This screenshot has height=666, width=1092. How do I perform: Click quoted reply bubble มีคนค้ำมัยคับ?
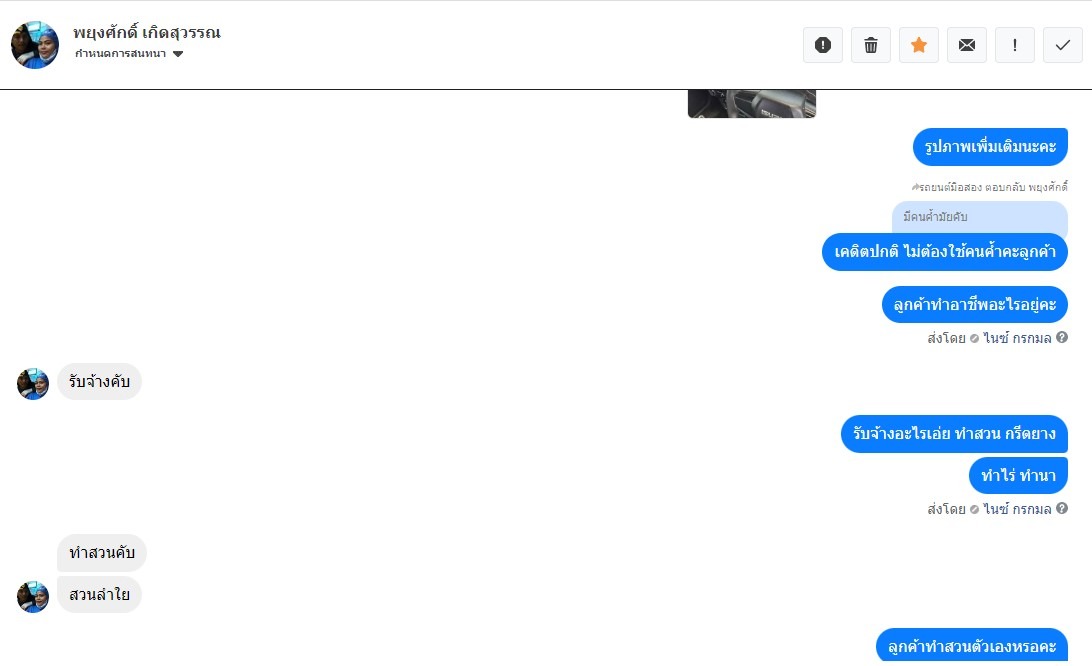pyautogui.click(x=980, y=217)
